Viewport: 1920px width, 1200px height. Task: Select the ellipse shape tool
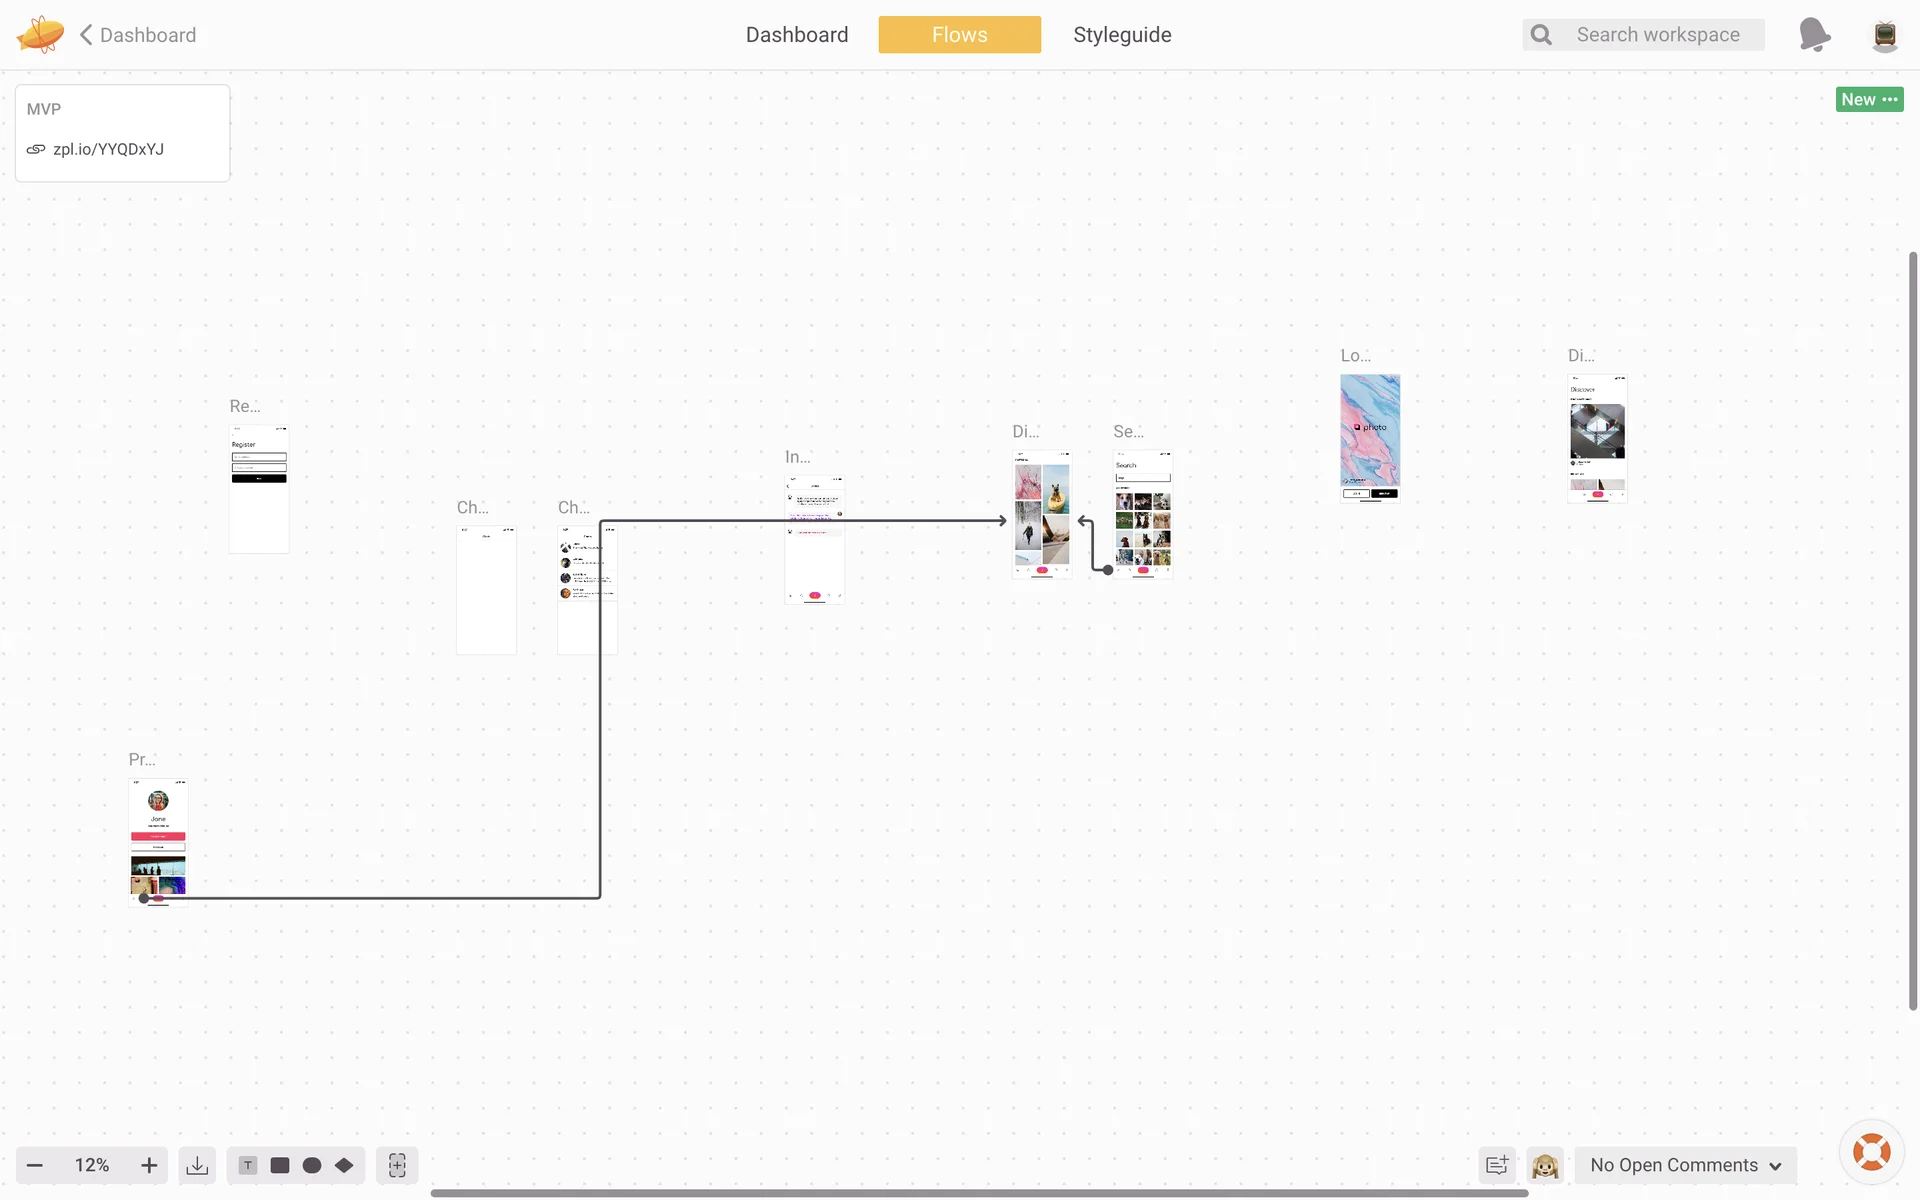(312, 1166)
